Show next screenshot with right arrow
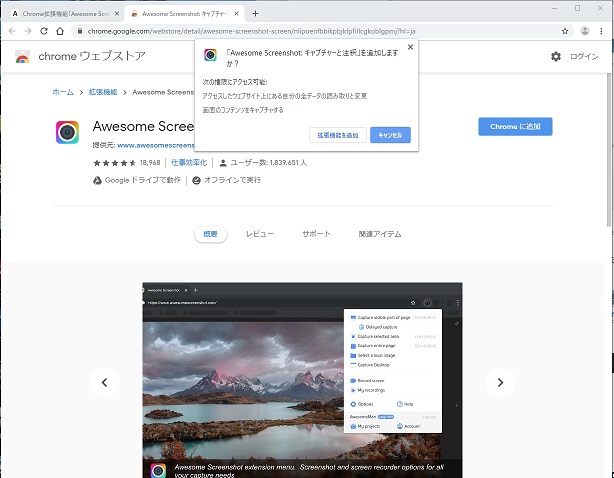Image resolution: width=614 pixels, height=478 pixels. click(x=500, y=382)
